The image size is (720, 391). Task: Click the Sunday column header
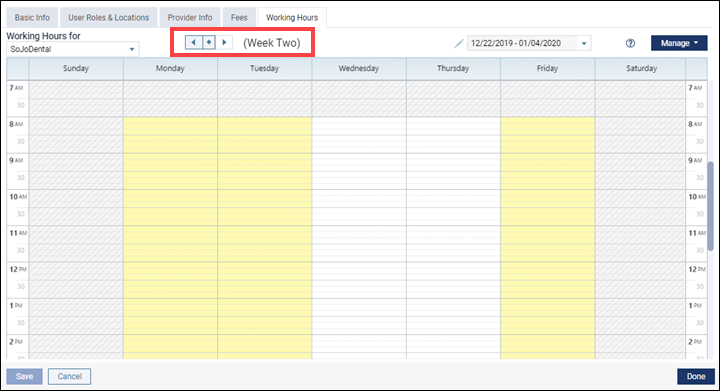click(x=76, y=68)
